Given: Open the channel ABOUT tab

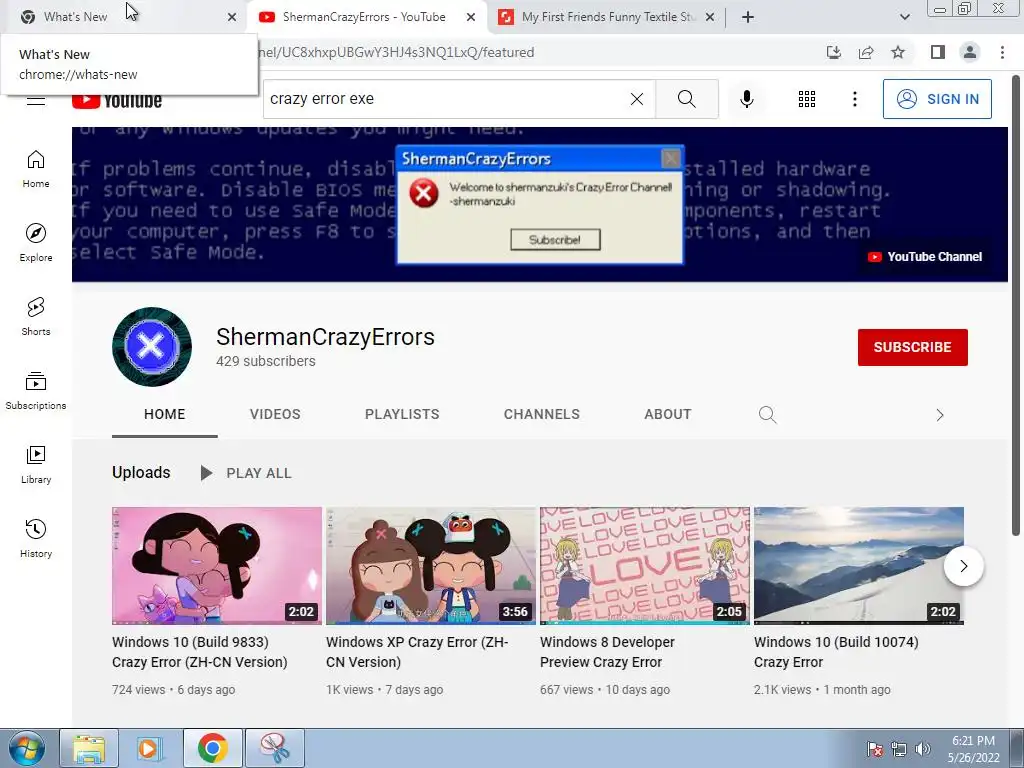Looking at the screenshot, I should click(667, 415).
